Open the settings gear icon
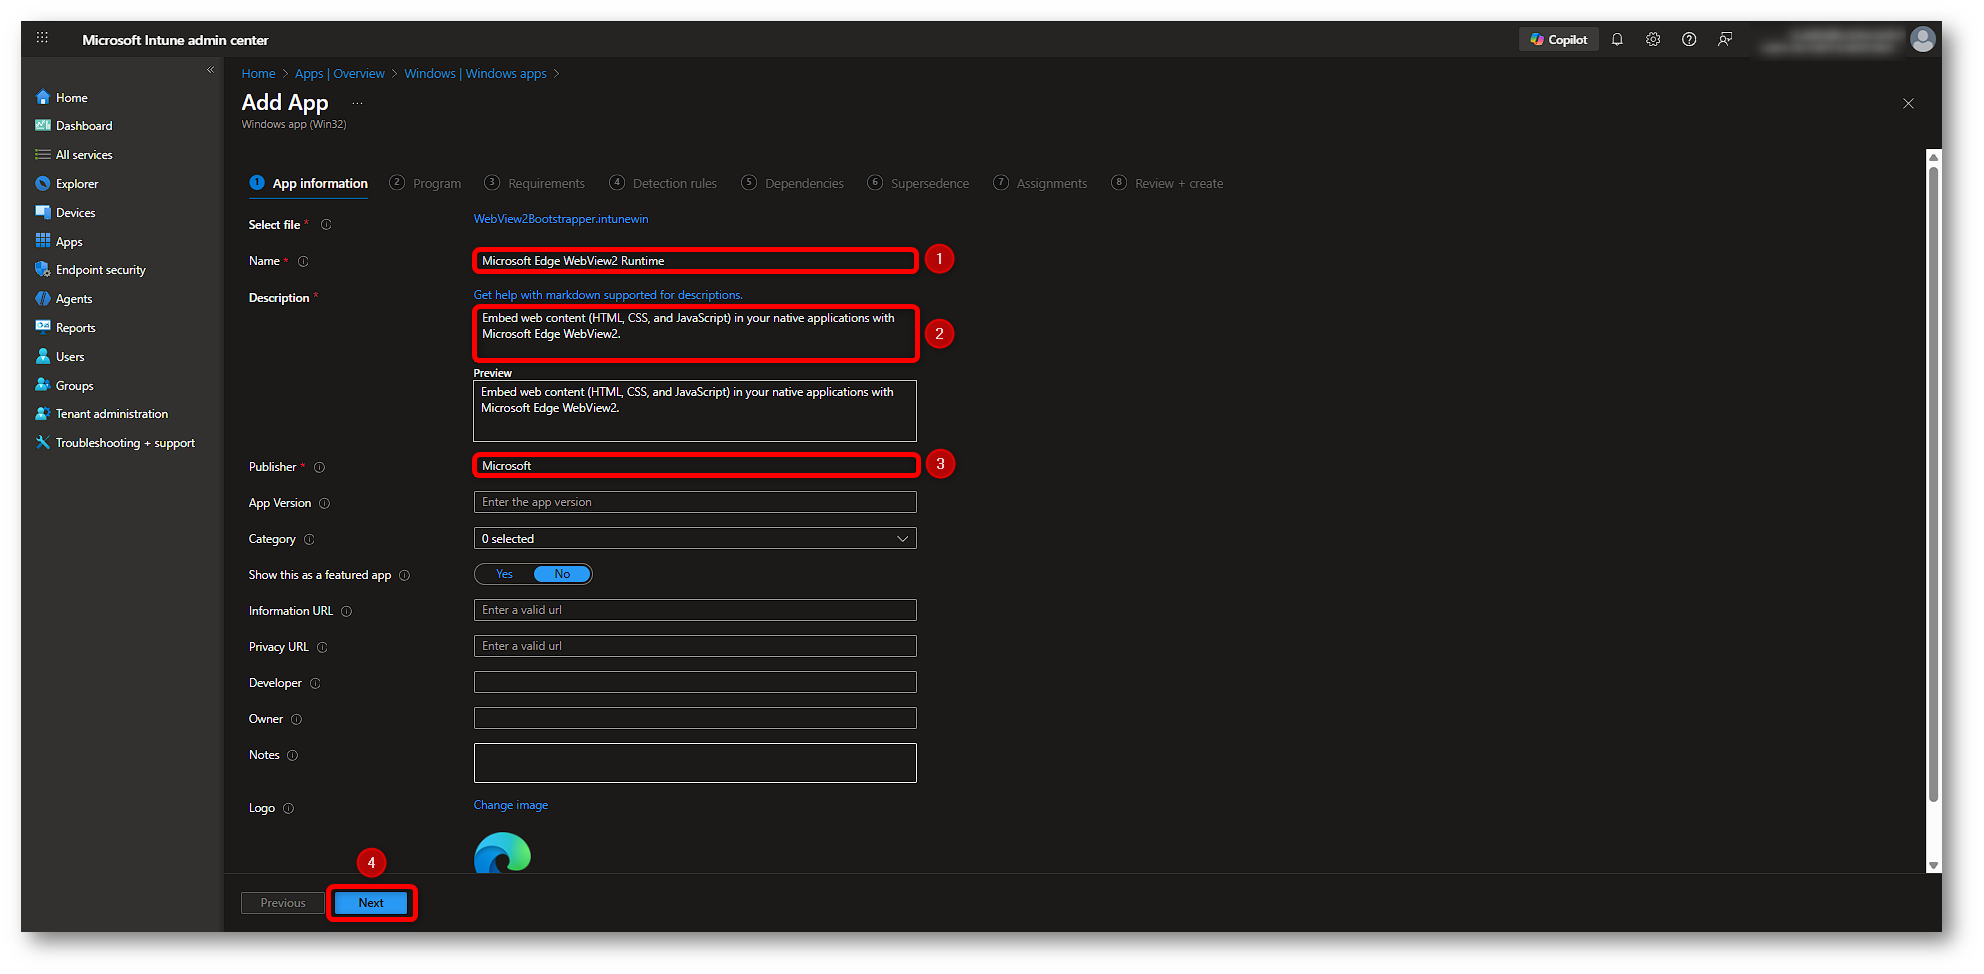Image resolution: width=1984 pixels, height=974 pixels. pyautogui.click(x=1653, y=40)
